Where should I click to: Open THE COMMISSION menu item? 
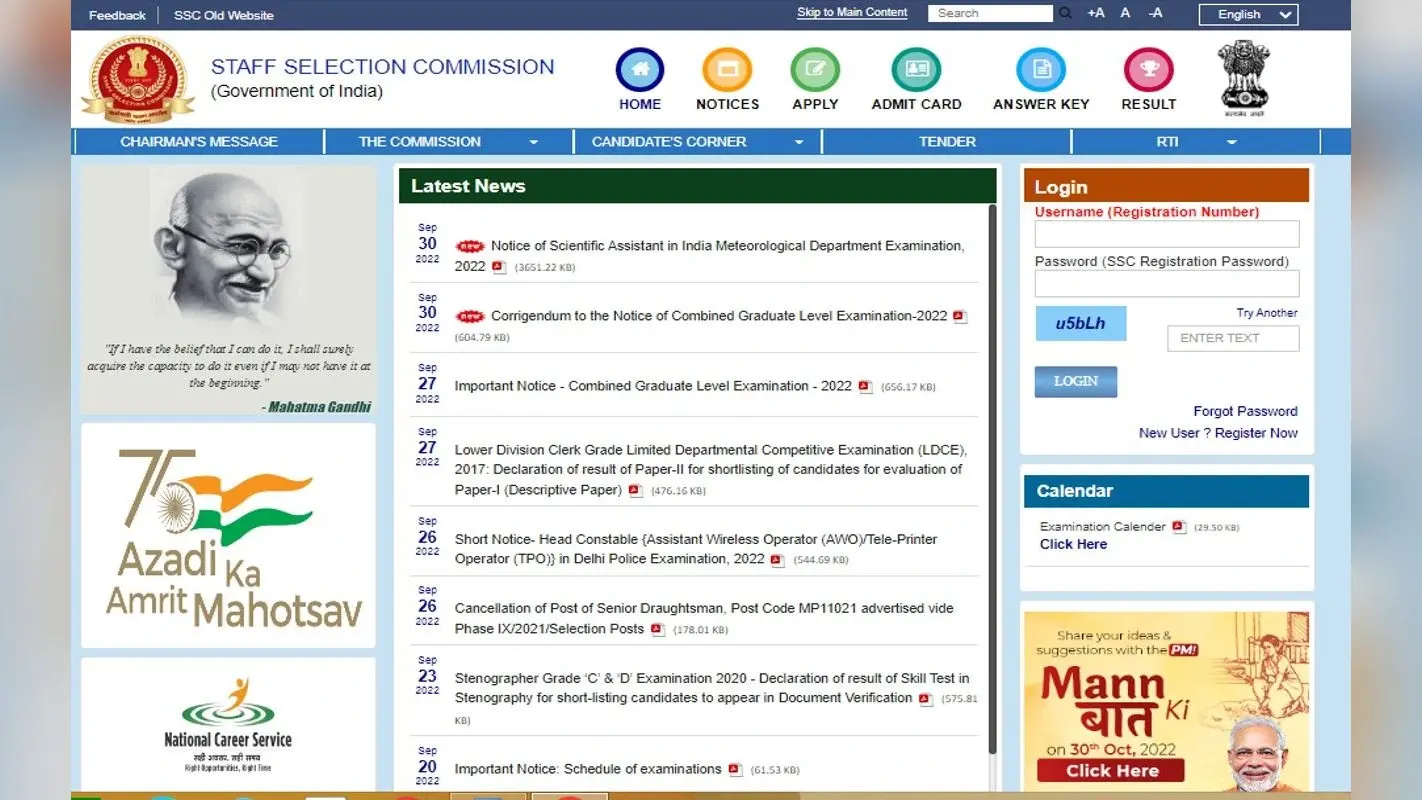click(420, 142)
